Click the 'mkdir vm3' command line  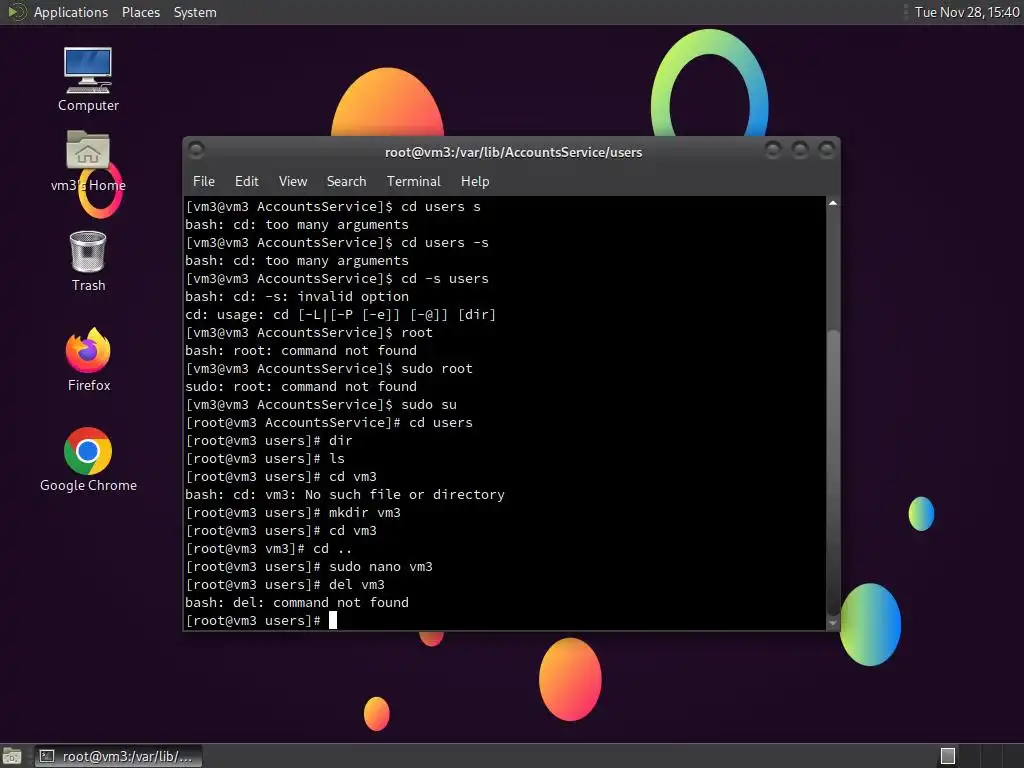tap(293, 513)
